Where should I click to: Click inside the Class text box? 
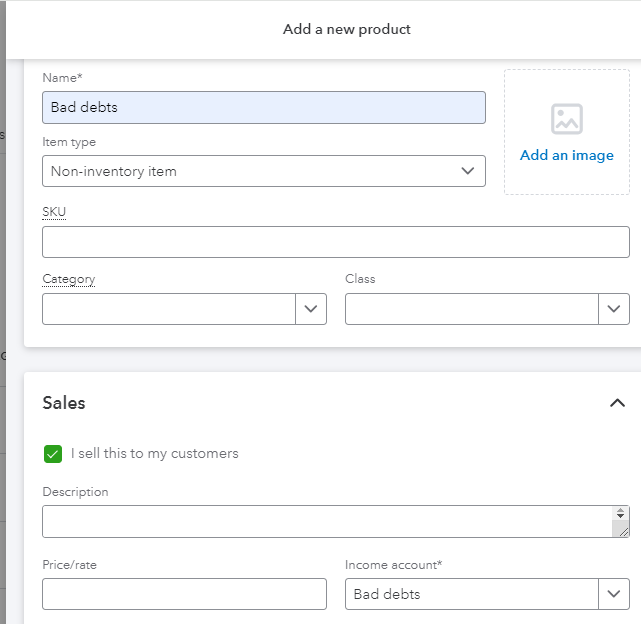pos(471,309)
